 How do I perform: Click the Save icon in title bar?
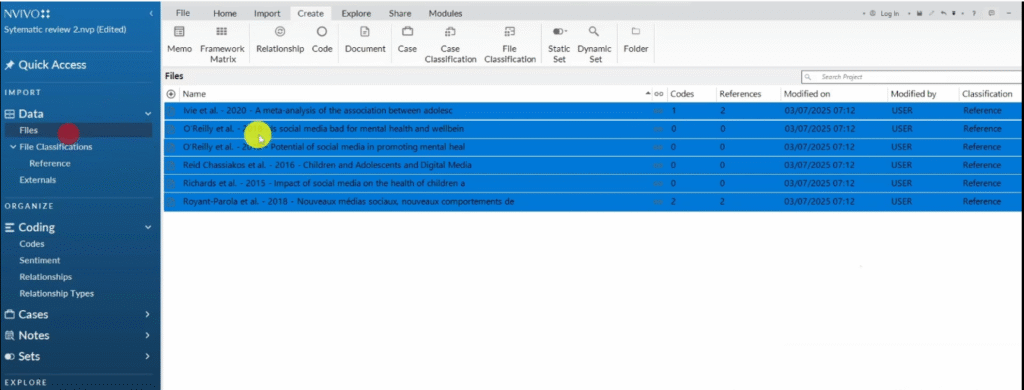(x=920, y=13)
